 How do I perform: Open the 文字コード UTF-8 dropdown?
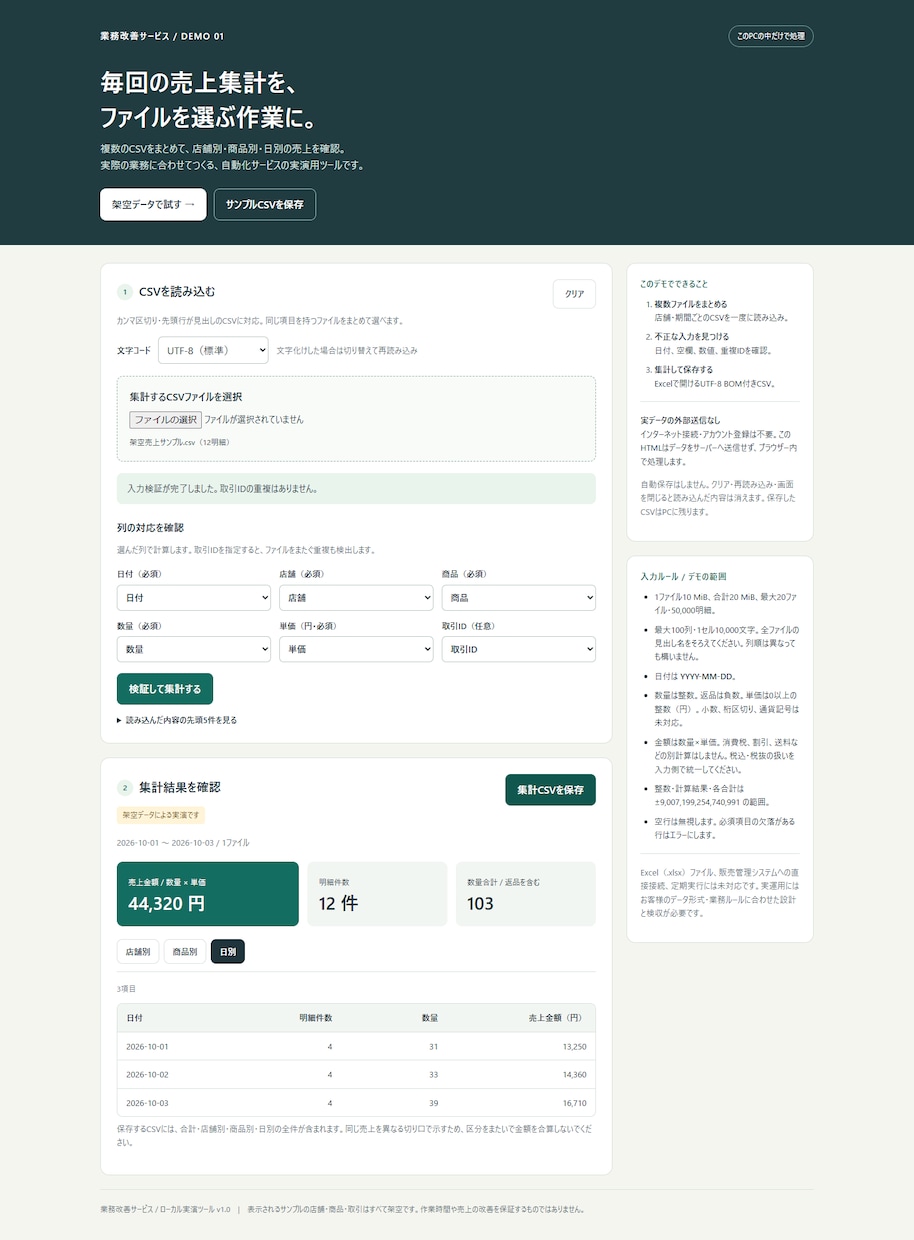click(x=213, y=350)
